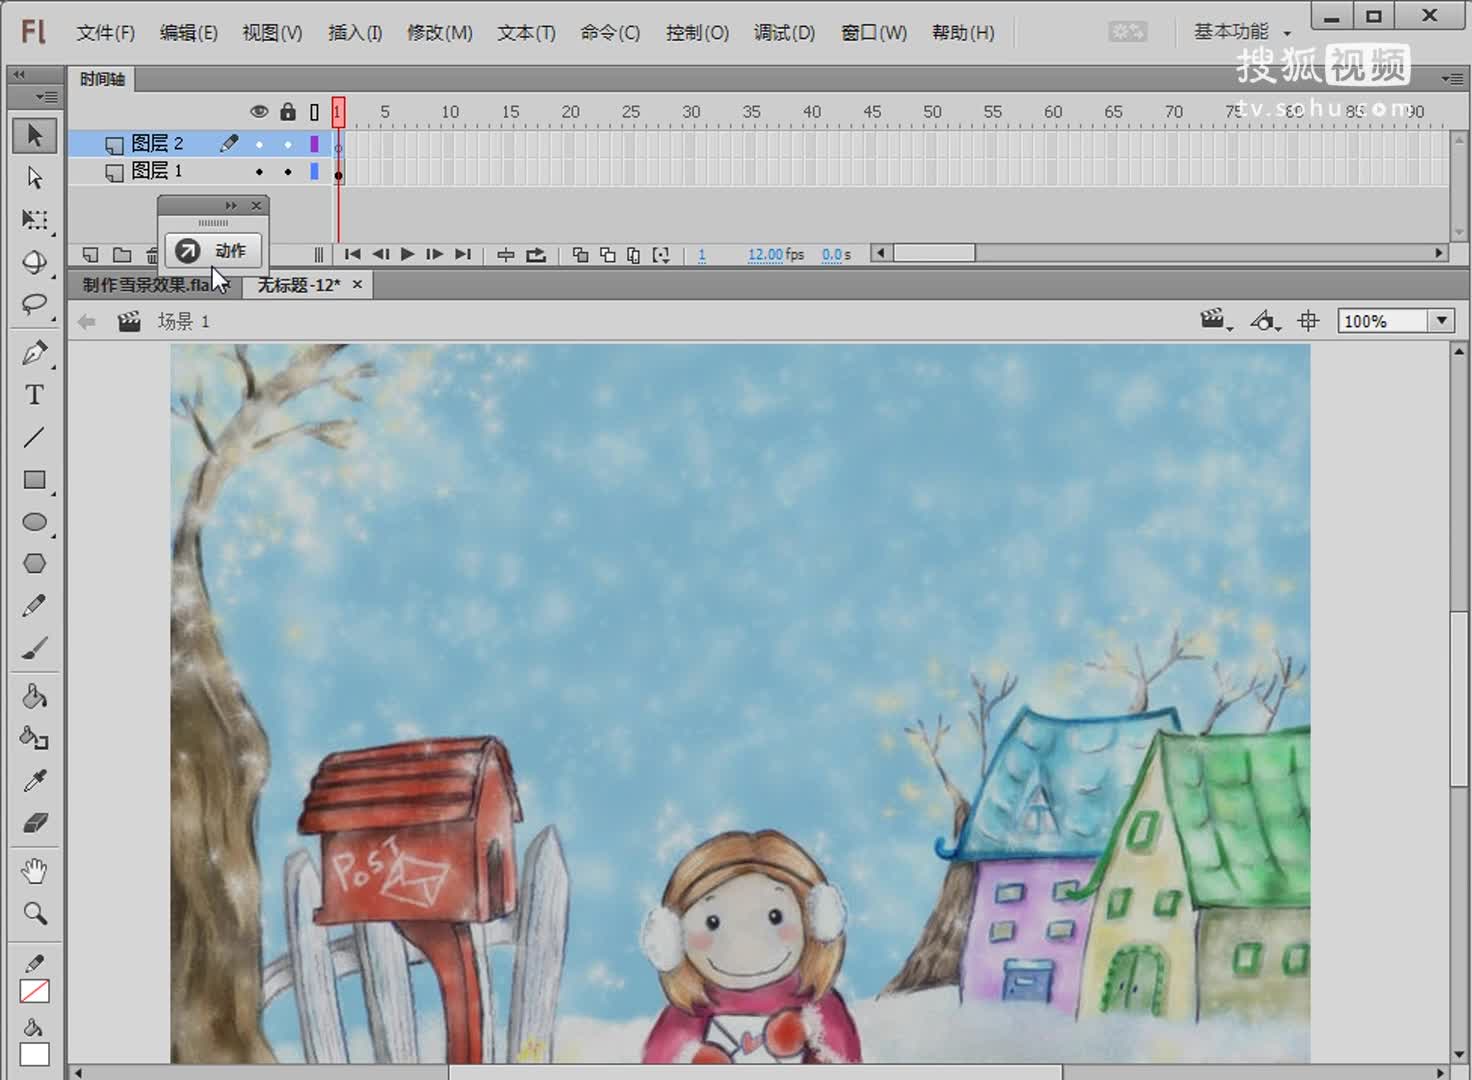Viewport: 1472px width, 1080px height.
Task: Close the floating 动作 panel
Action: point(256,205)
